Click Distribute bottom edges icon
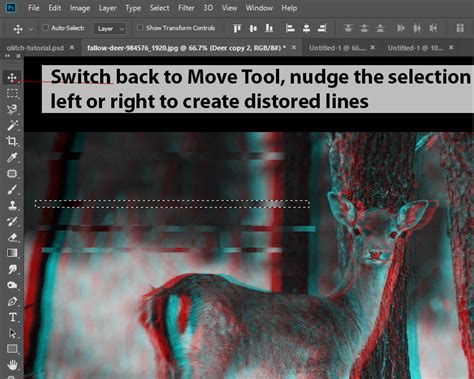 [x=380, y=28]
